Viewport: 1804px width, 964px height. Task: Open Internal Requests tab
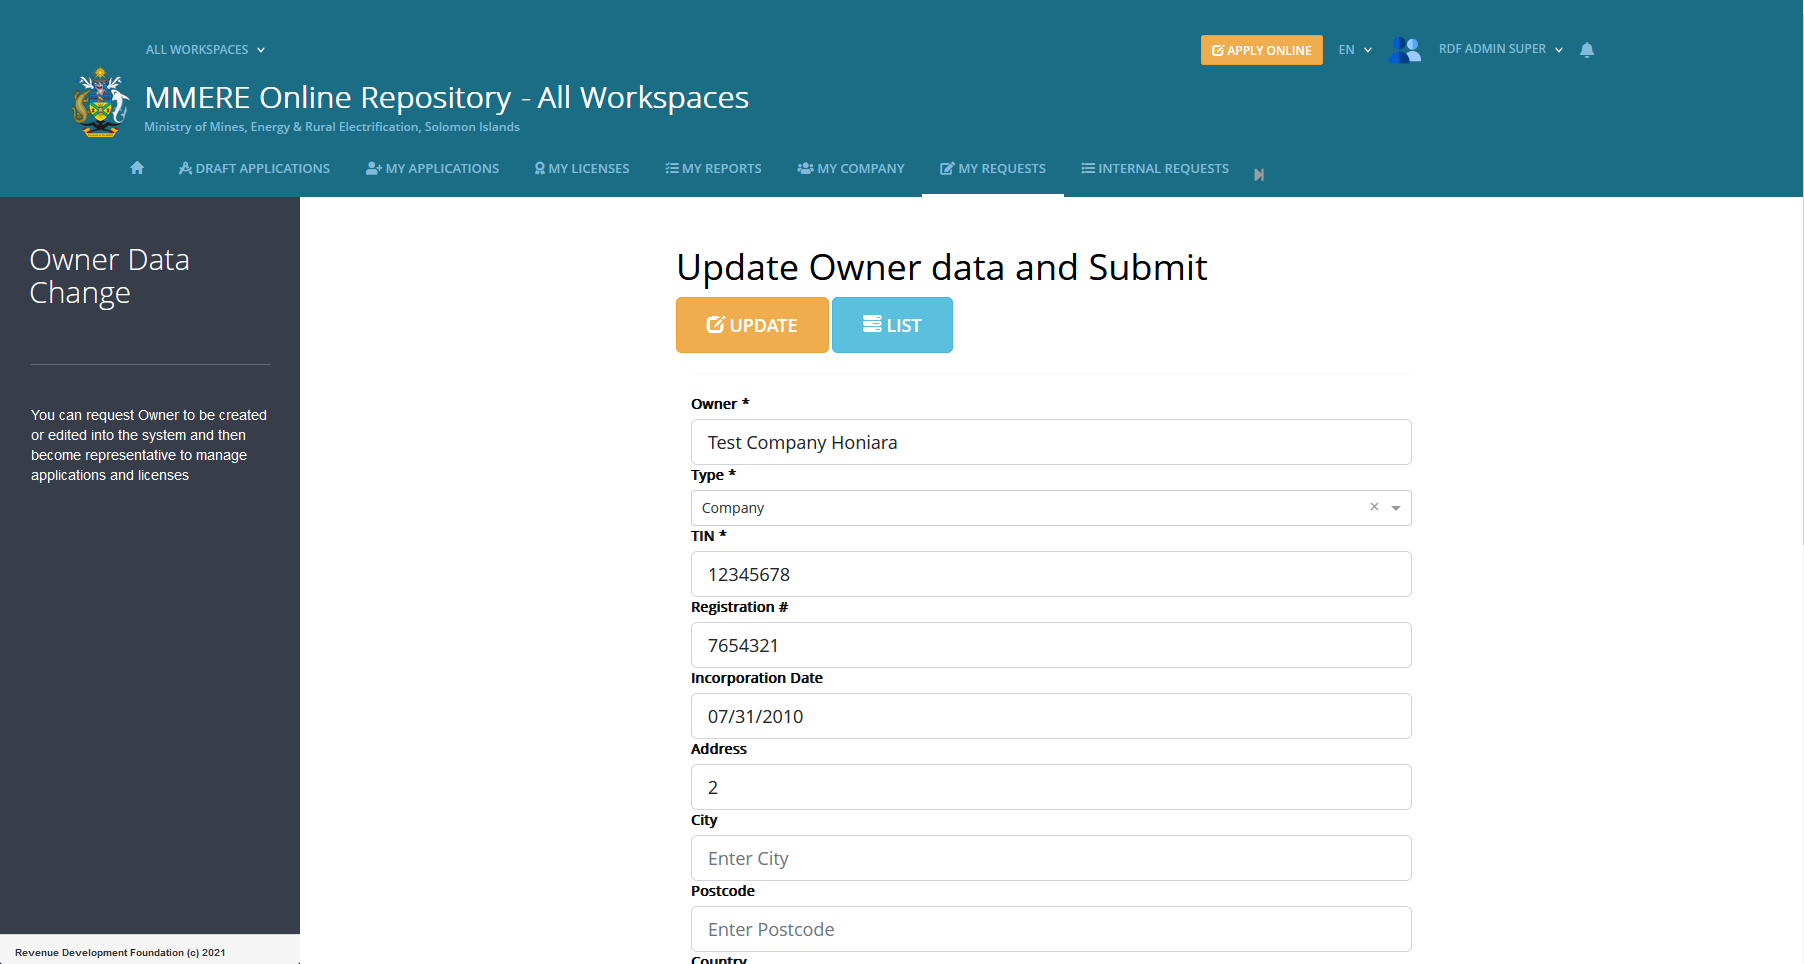tap(1155, 168)
